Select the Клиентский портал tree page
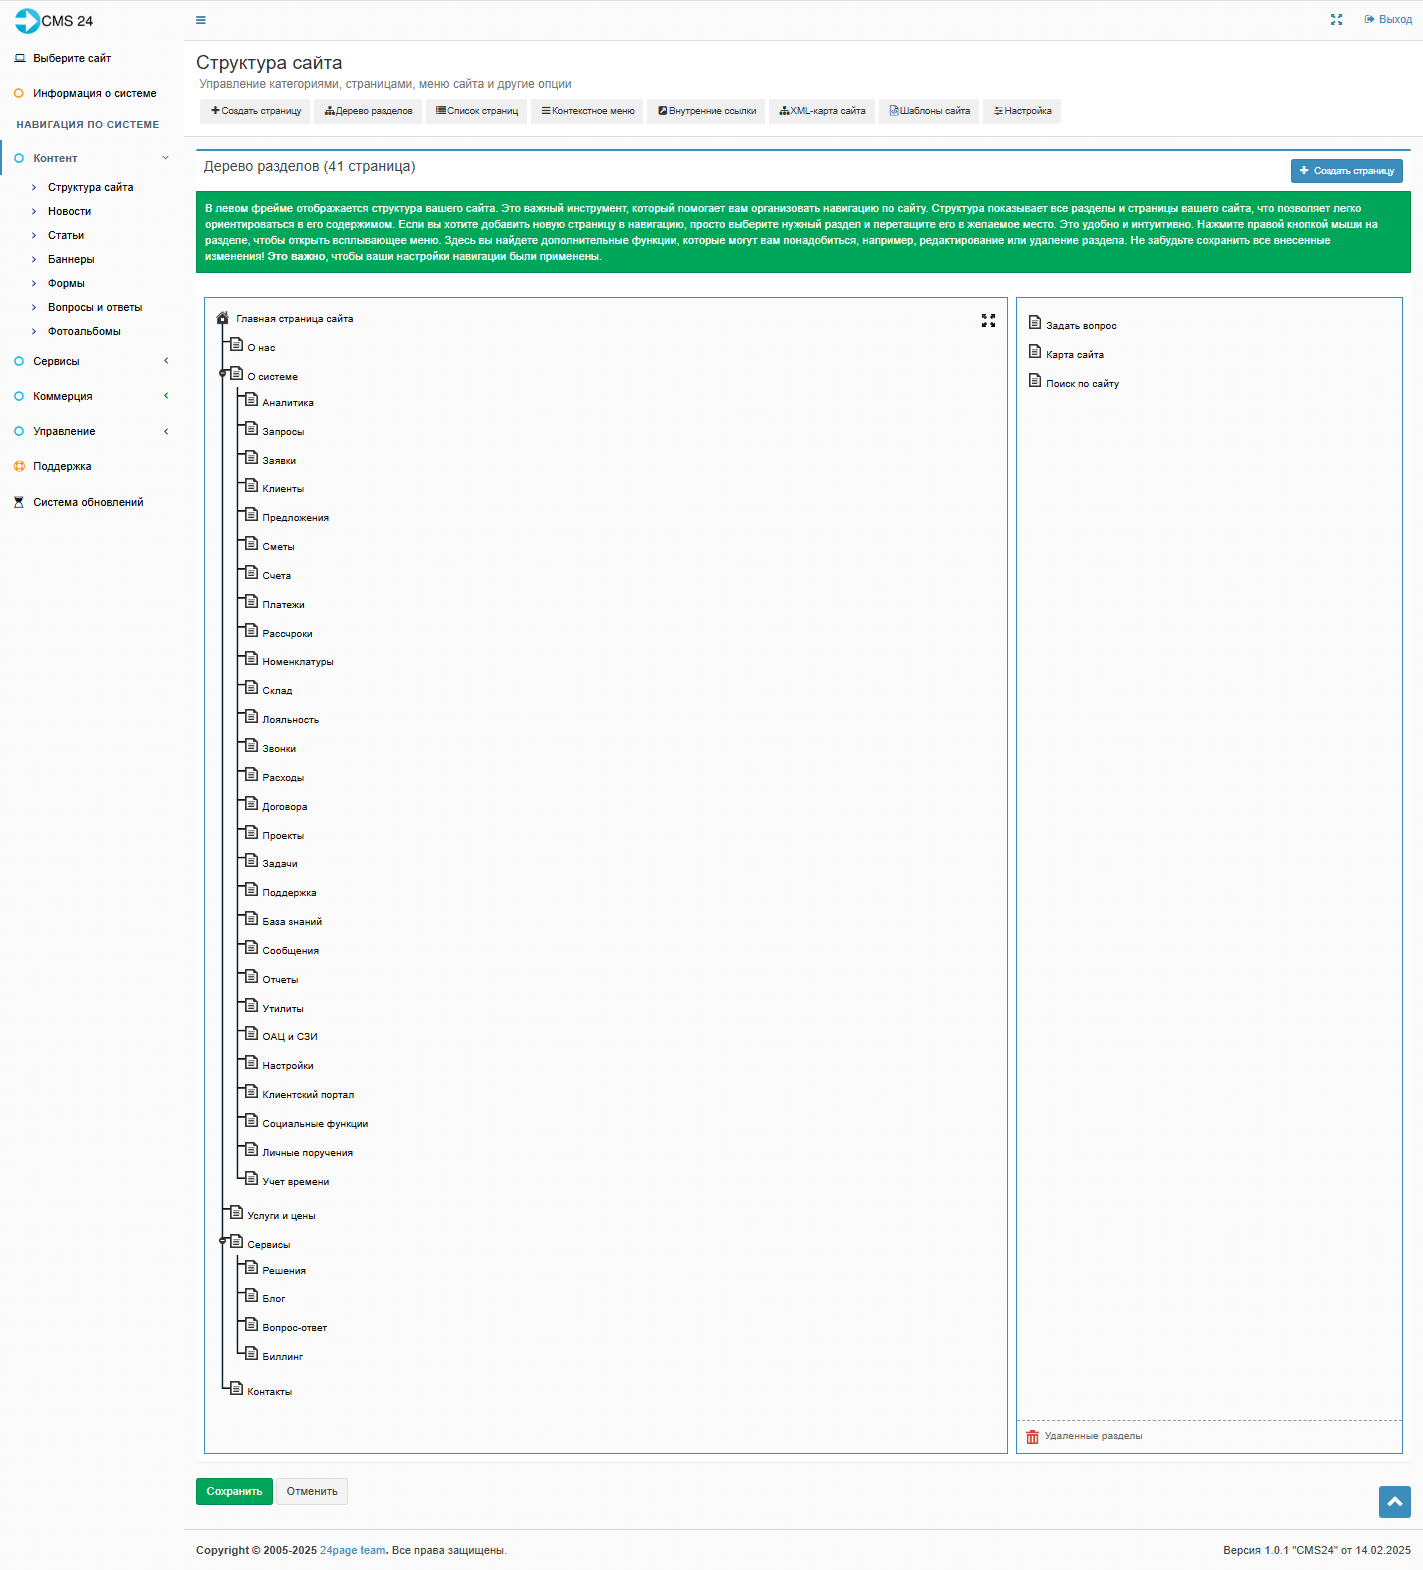Image resolution: width=1423 pixels, height=1570 pixels. coord(308,1095)
